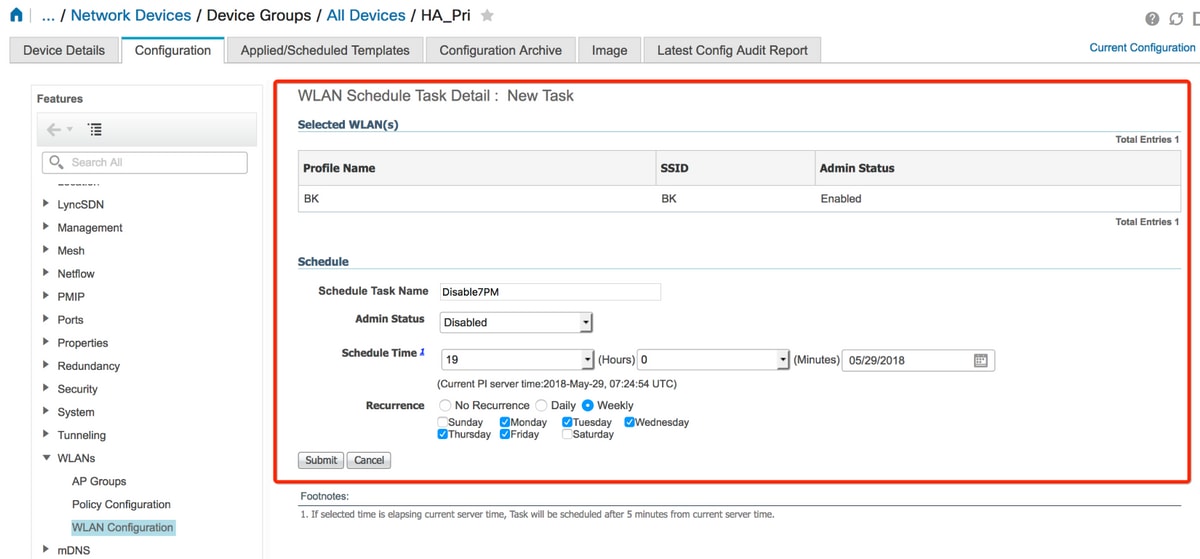Check the Sunday checkbox
The height and width of the screenshot is (559, 1200).
pos(443,422)
